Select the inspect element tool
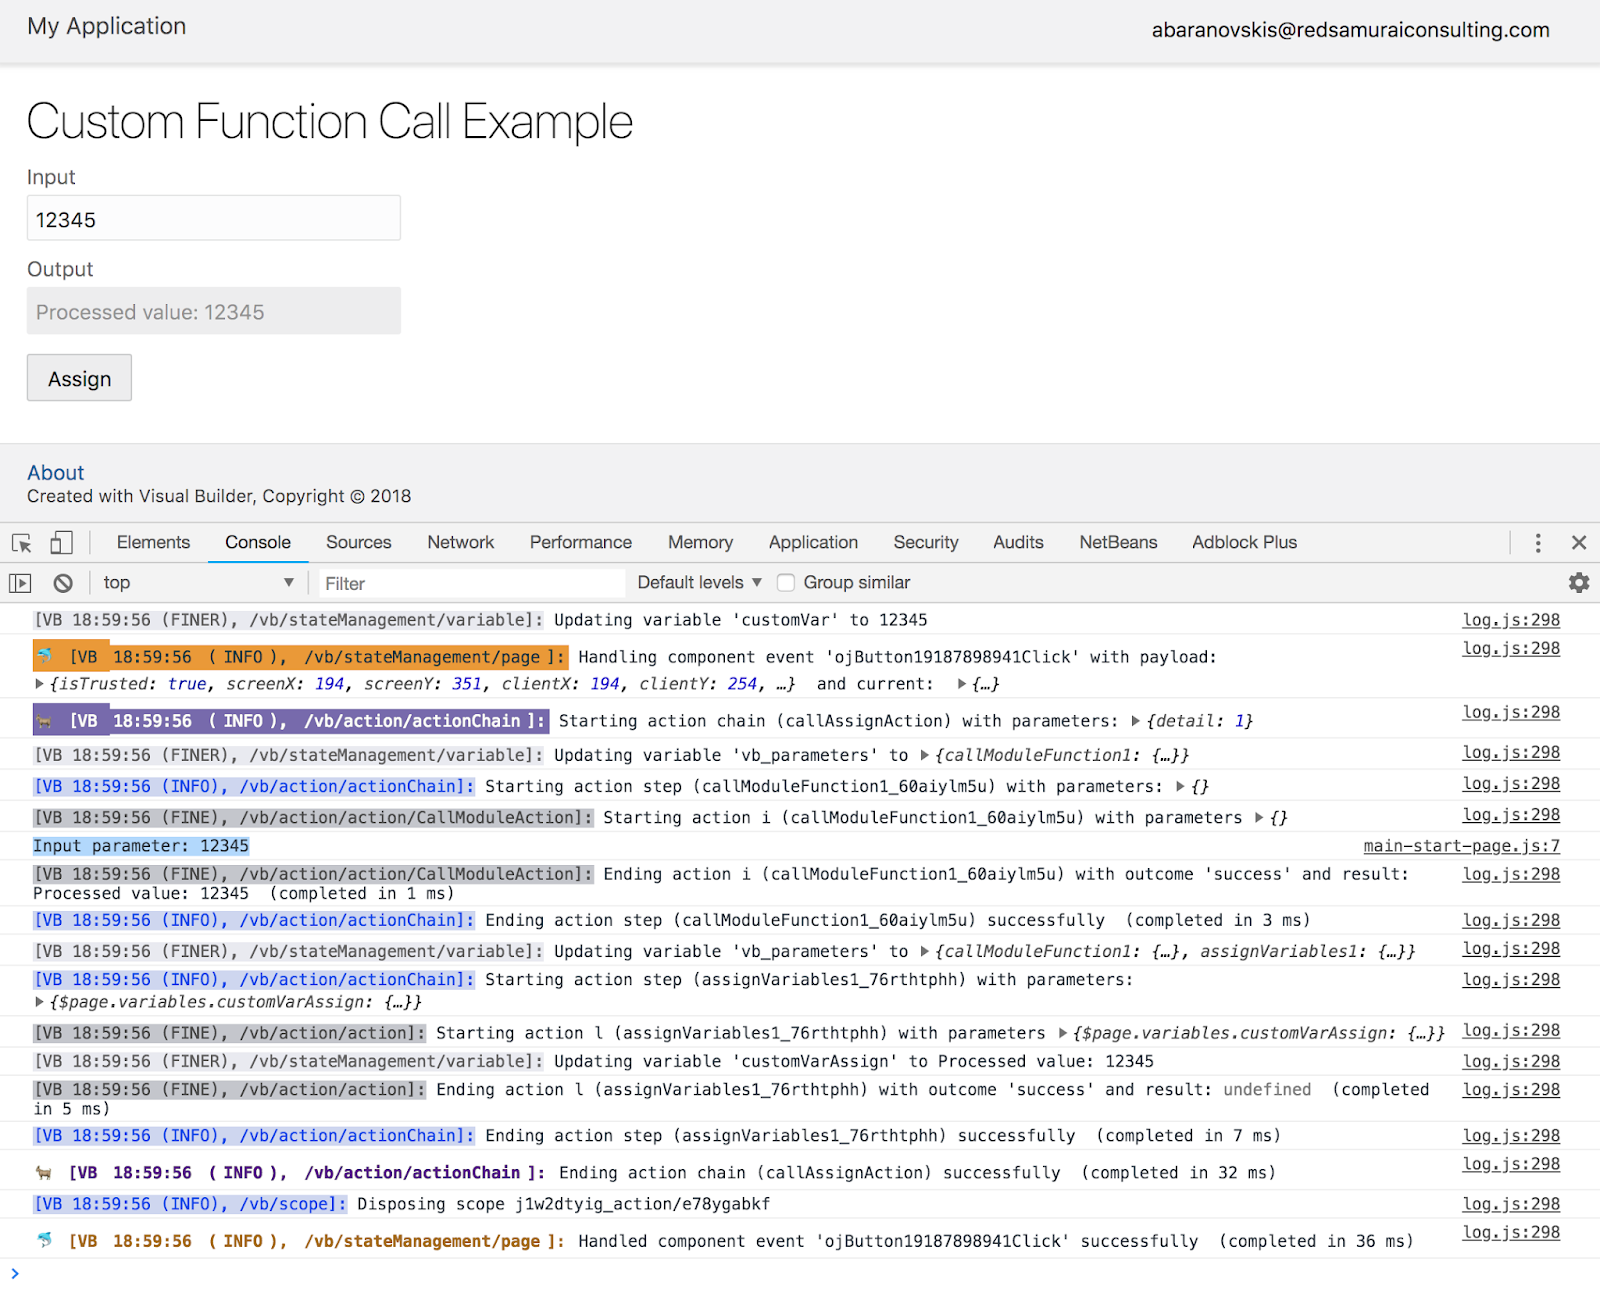This screenshot has width=1600, height=1290. point(20,542)
